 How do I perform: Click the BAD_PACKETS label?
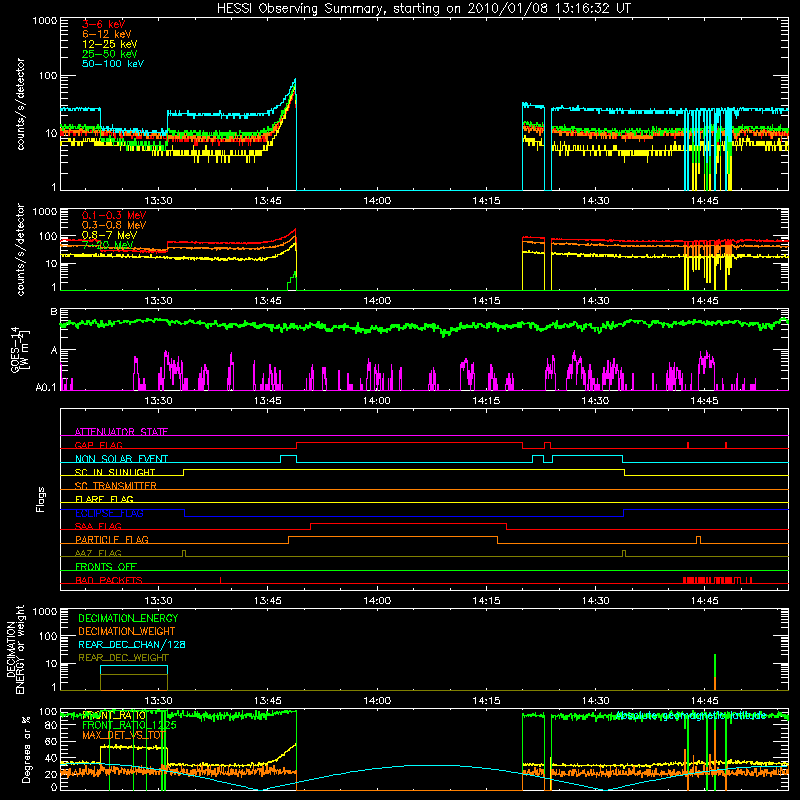(109, 580)
